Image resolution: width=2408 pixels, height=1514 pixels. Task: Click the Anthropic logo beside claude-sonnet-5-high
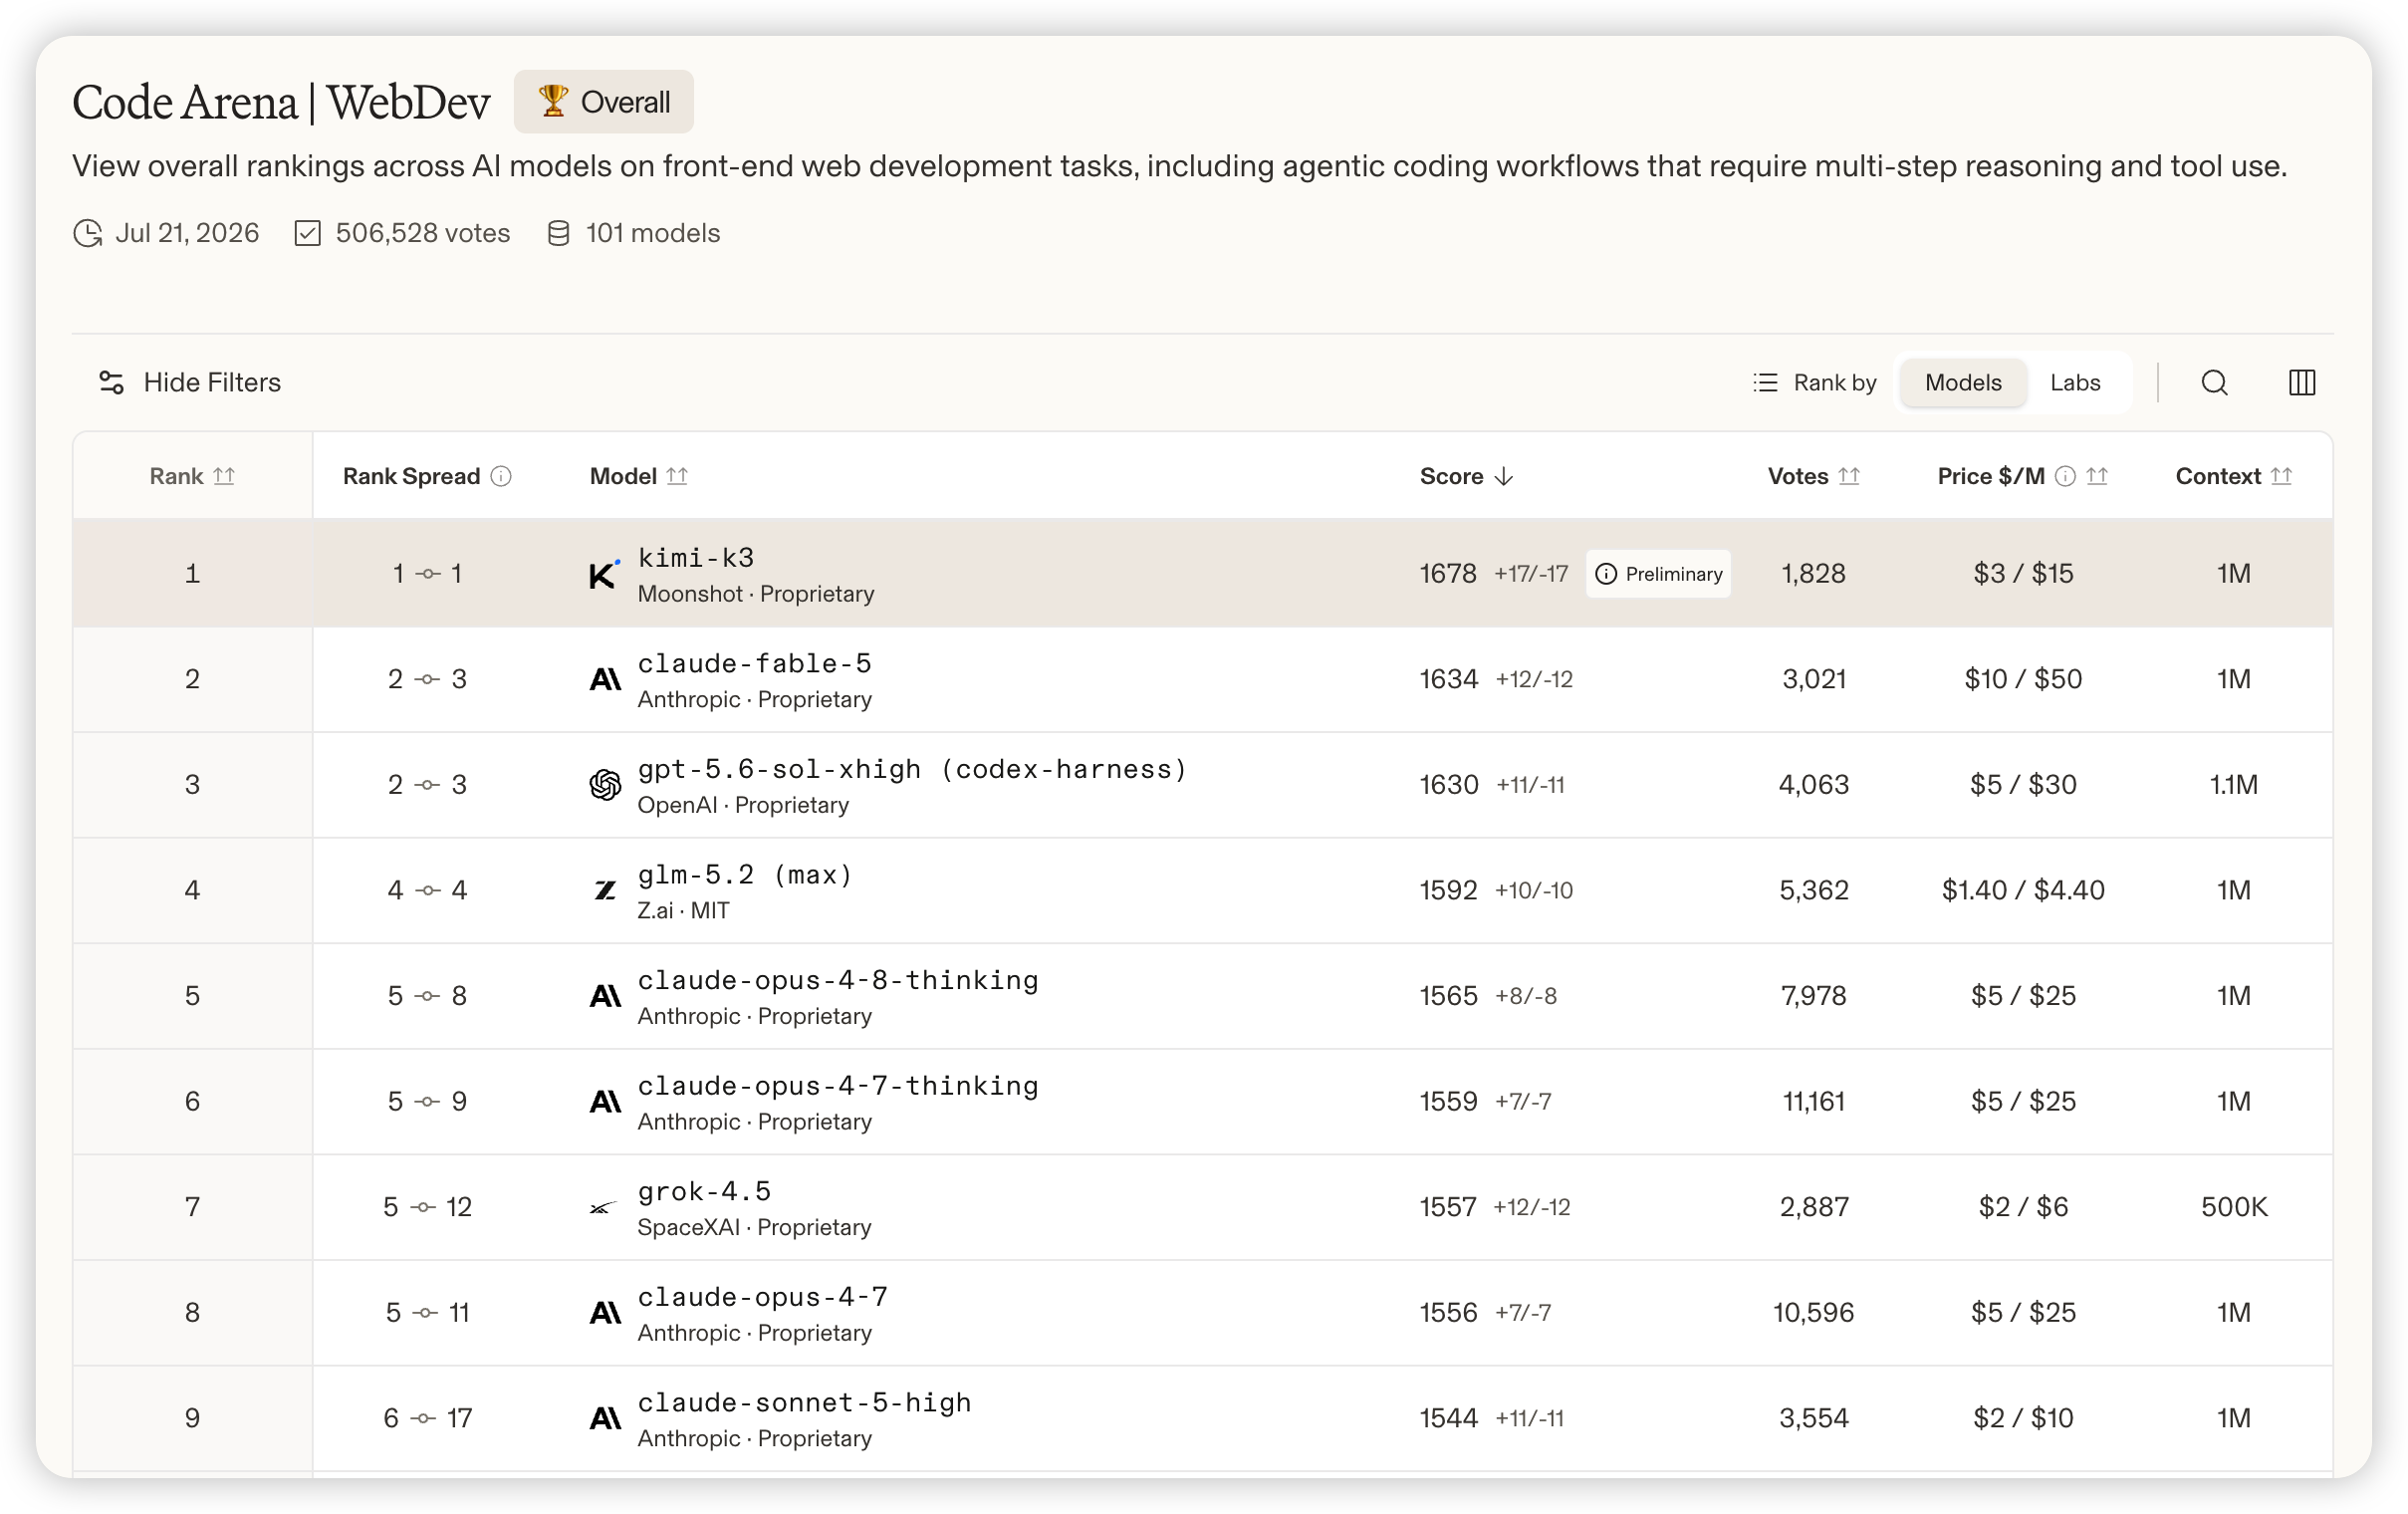pos(605,1418)
